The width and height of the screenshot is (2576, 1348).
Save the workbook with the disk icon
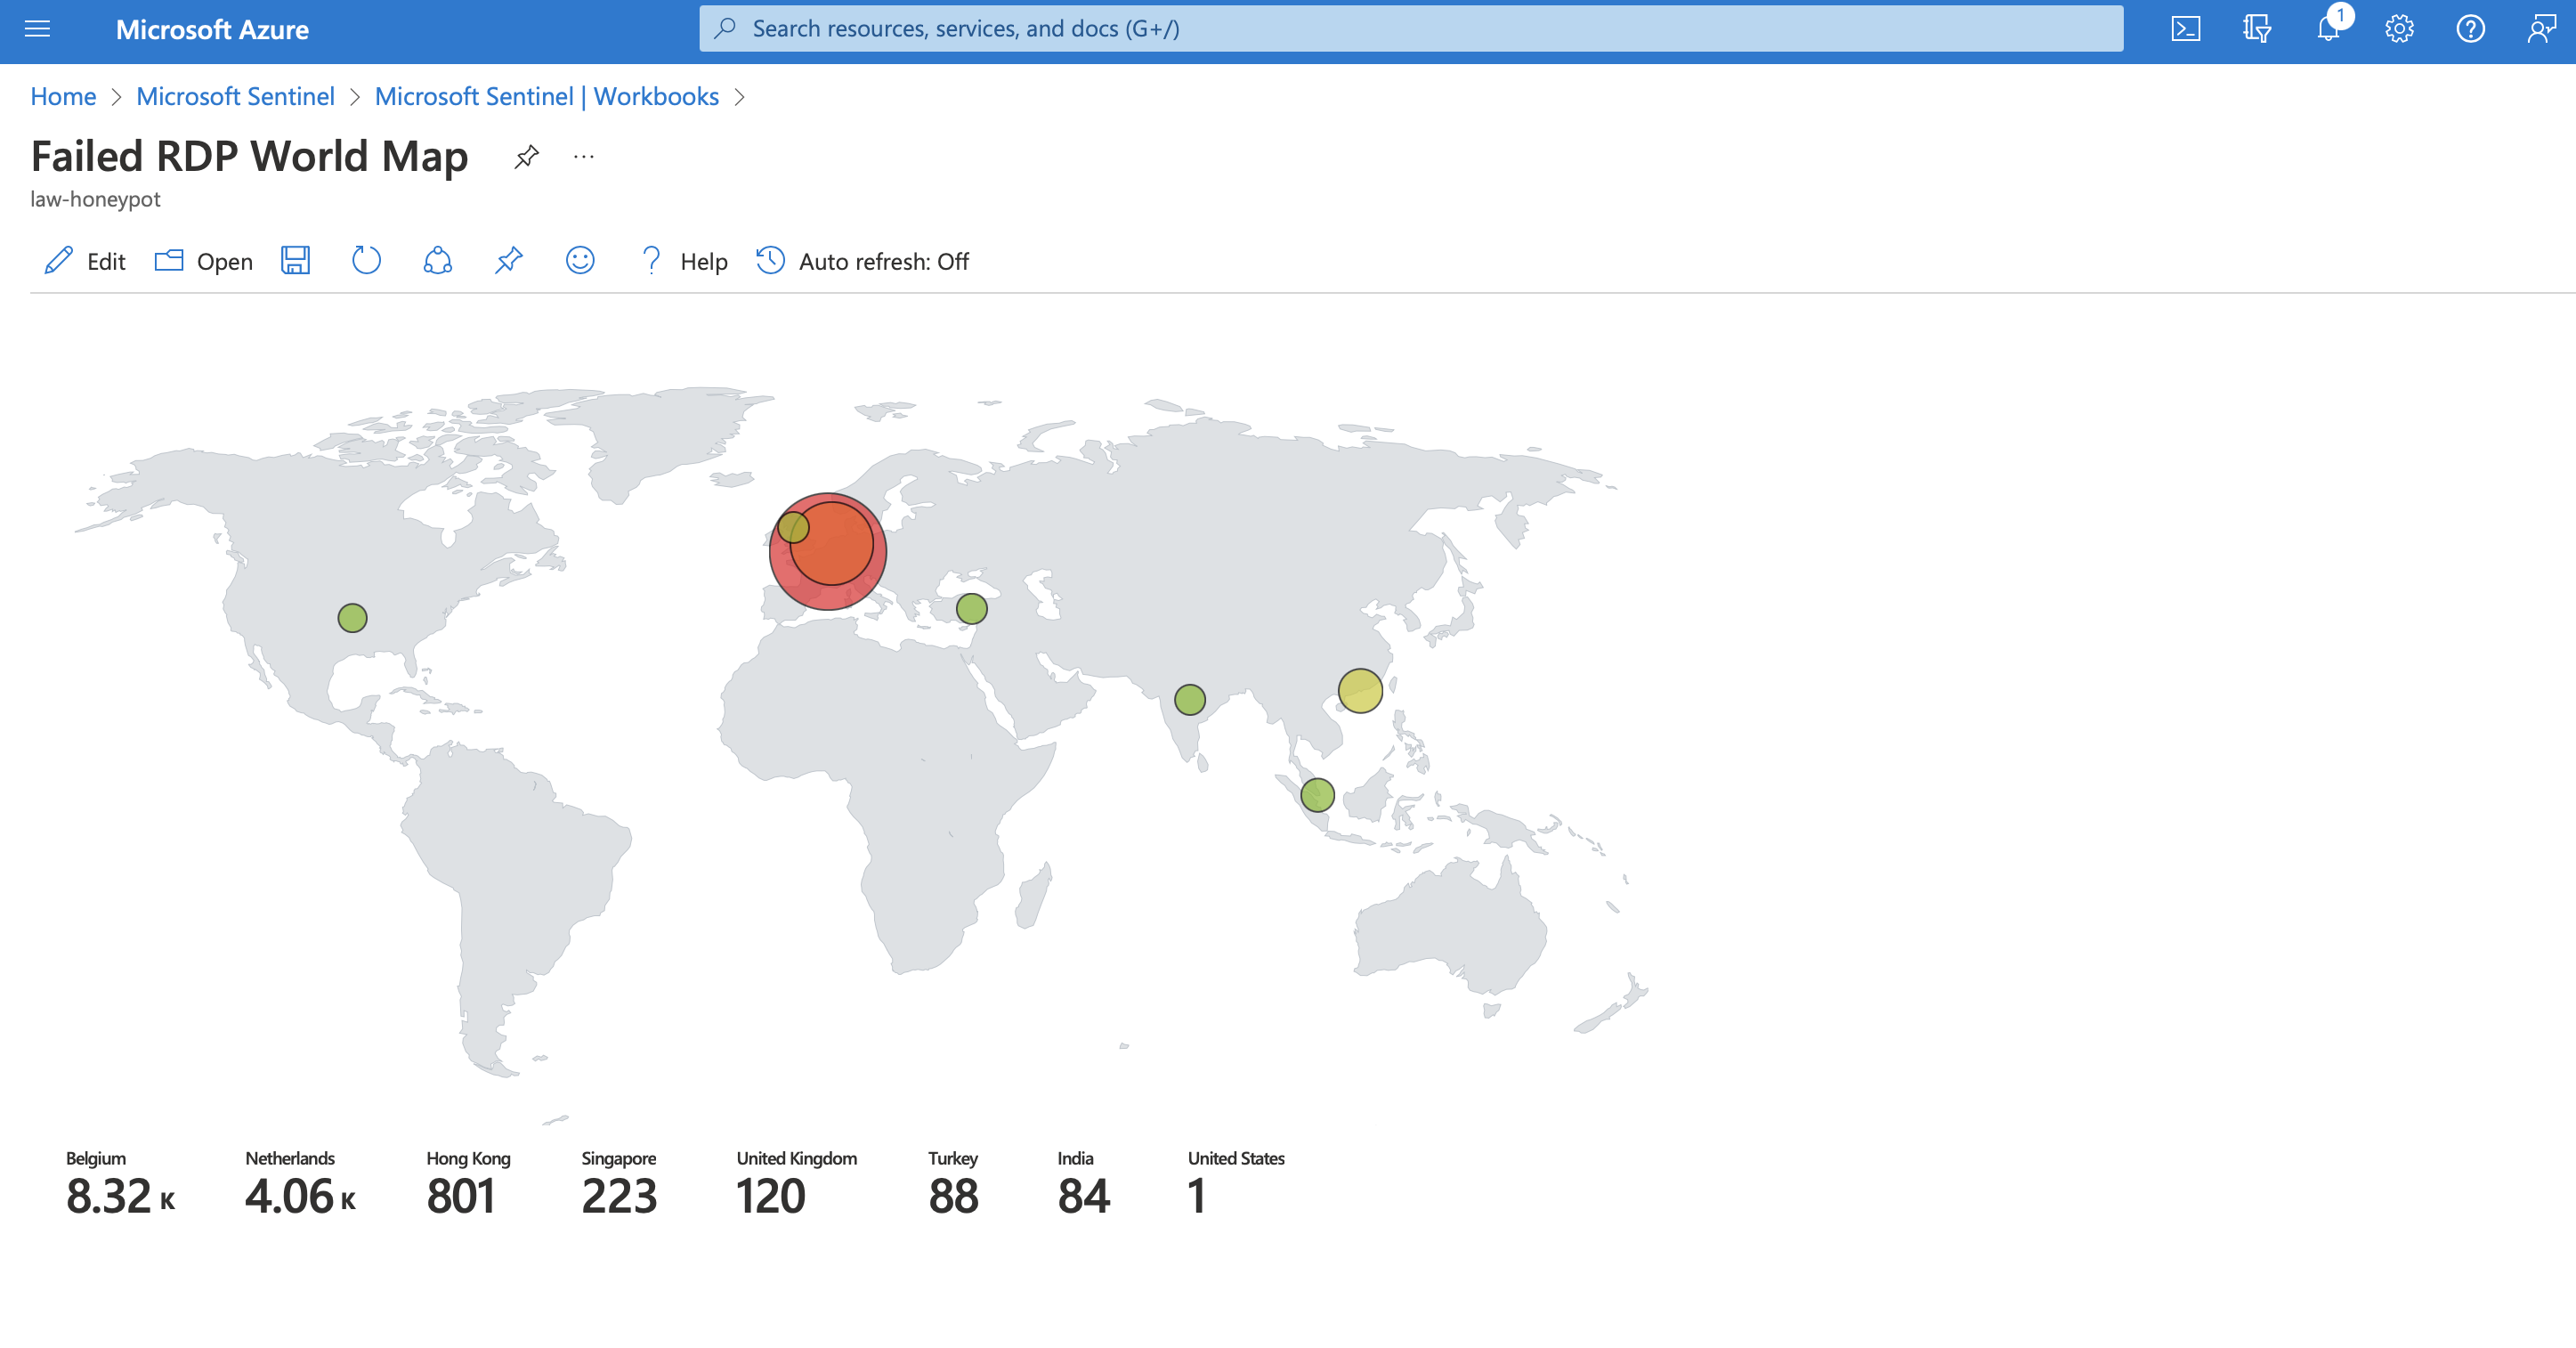coord(295,261)
